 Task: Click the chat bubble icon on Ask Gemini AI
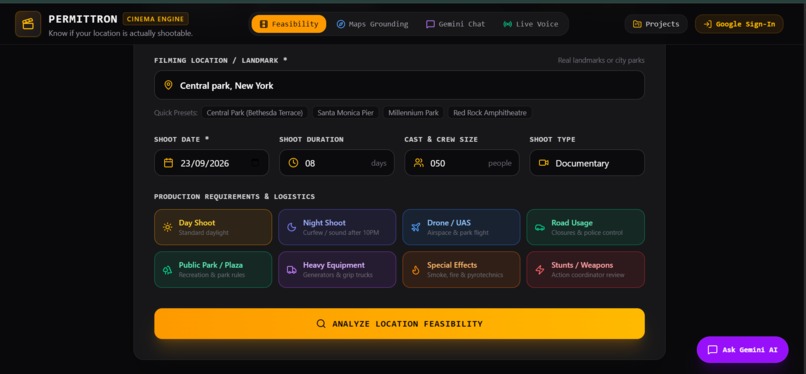tap(712, 350)
